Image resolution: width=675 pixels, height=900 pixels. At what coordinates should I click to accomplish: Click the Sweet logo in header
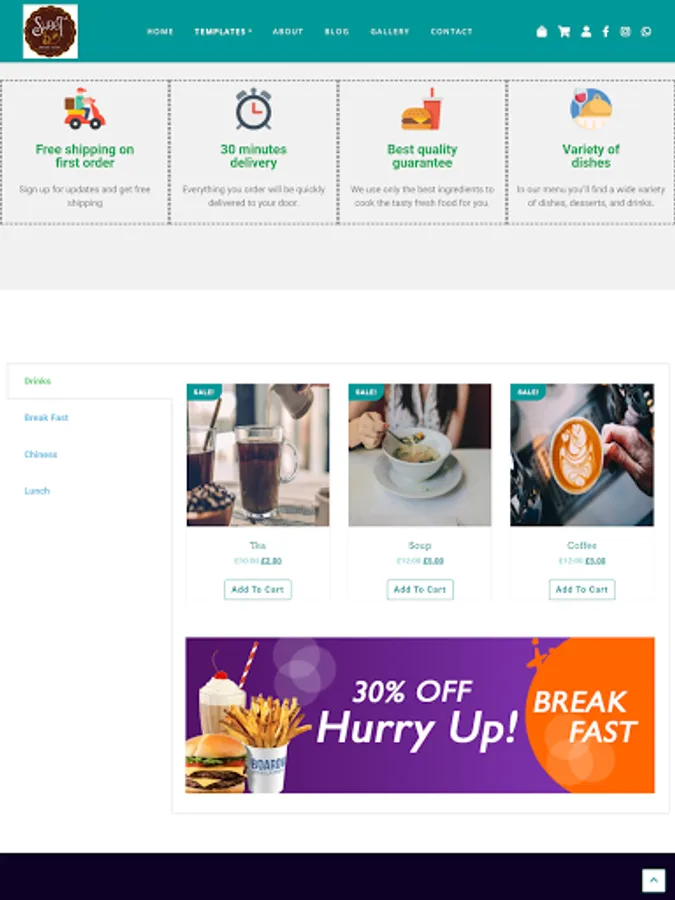pyautogui.click(x=51, y=32)
